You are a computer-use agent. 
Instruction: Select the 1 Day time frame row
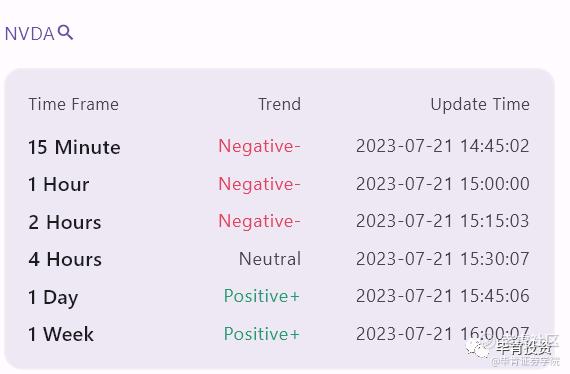(x=279, y=296)
